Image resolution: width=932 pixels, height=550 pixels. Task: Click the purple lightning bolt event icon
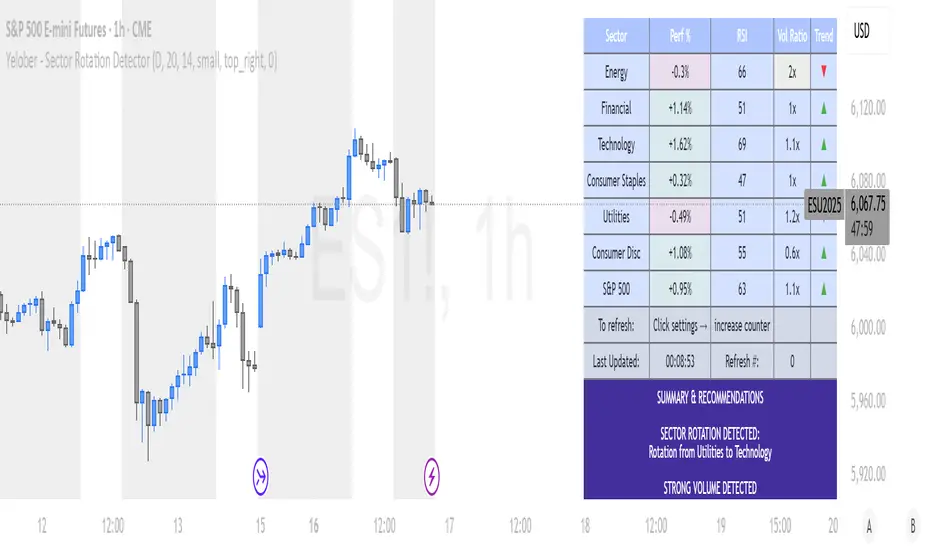pos(434,472)
